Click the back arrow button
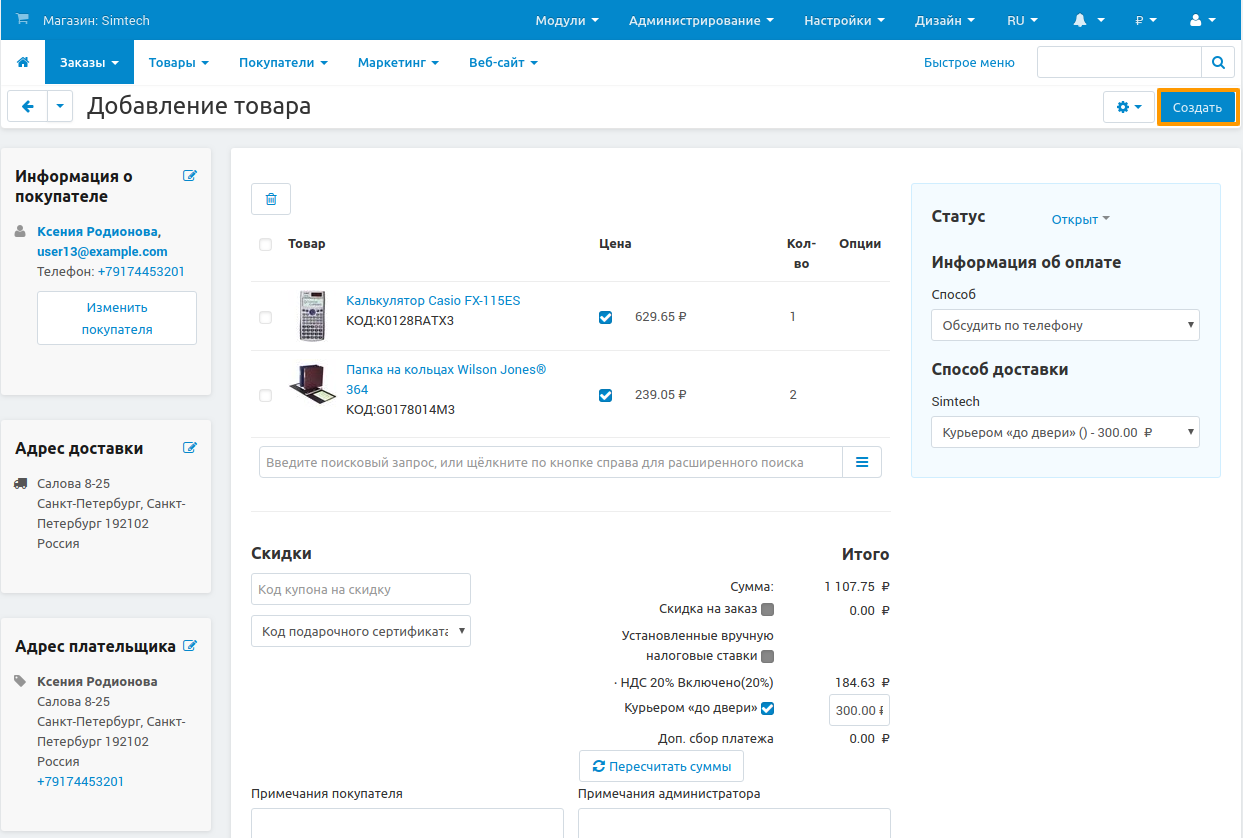 27,107
